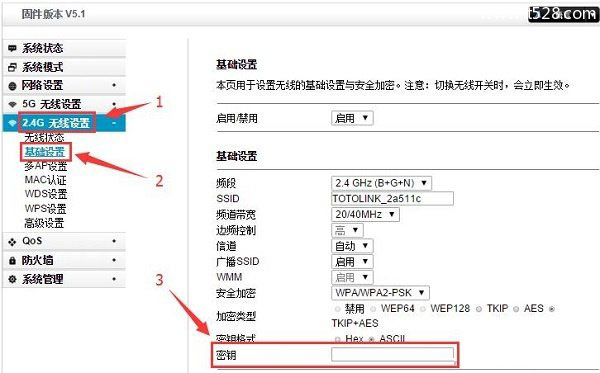Open 系统模式 menu
The width and height of the screenshot is (600, 373).
(64, 67)
